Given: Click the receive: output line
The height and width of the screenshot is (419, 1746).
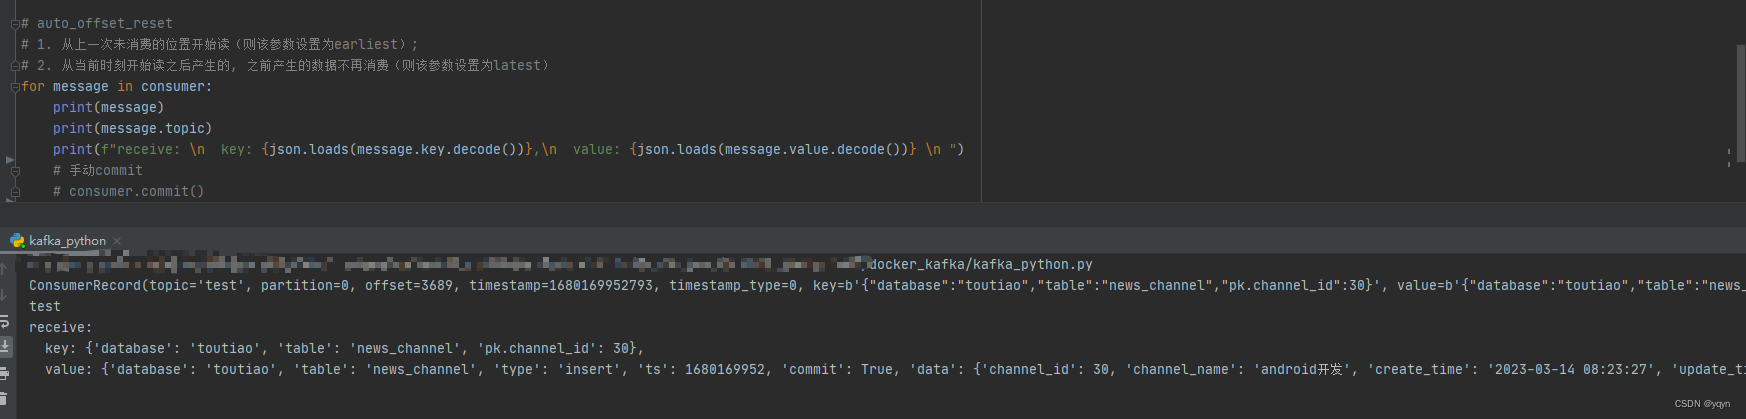Looking at the screenshot, I should tap(60, 328).
